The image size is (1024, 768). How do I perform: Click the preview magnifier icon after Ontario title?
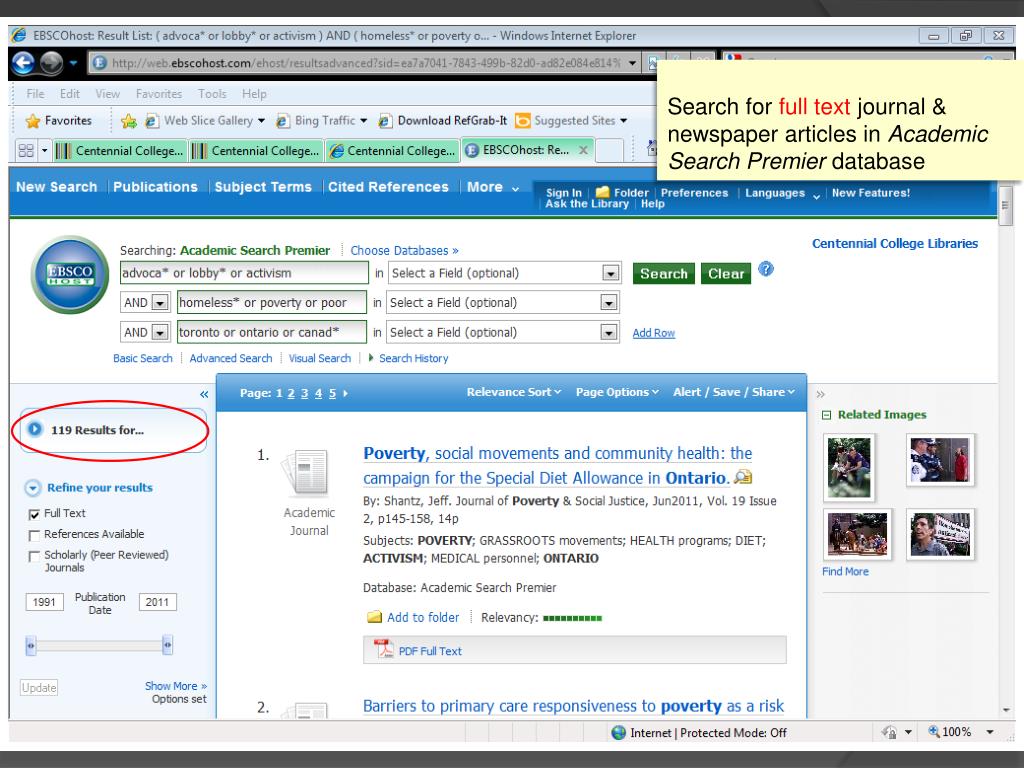coord(743,477)
